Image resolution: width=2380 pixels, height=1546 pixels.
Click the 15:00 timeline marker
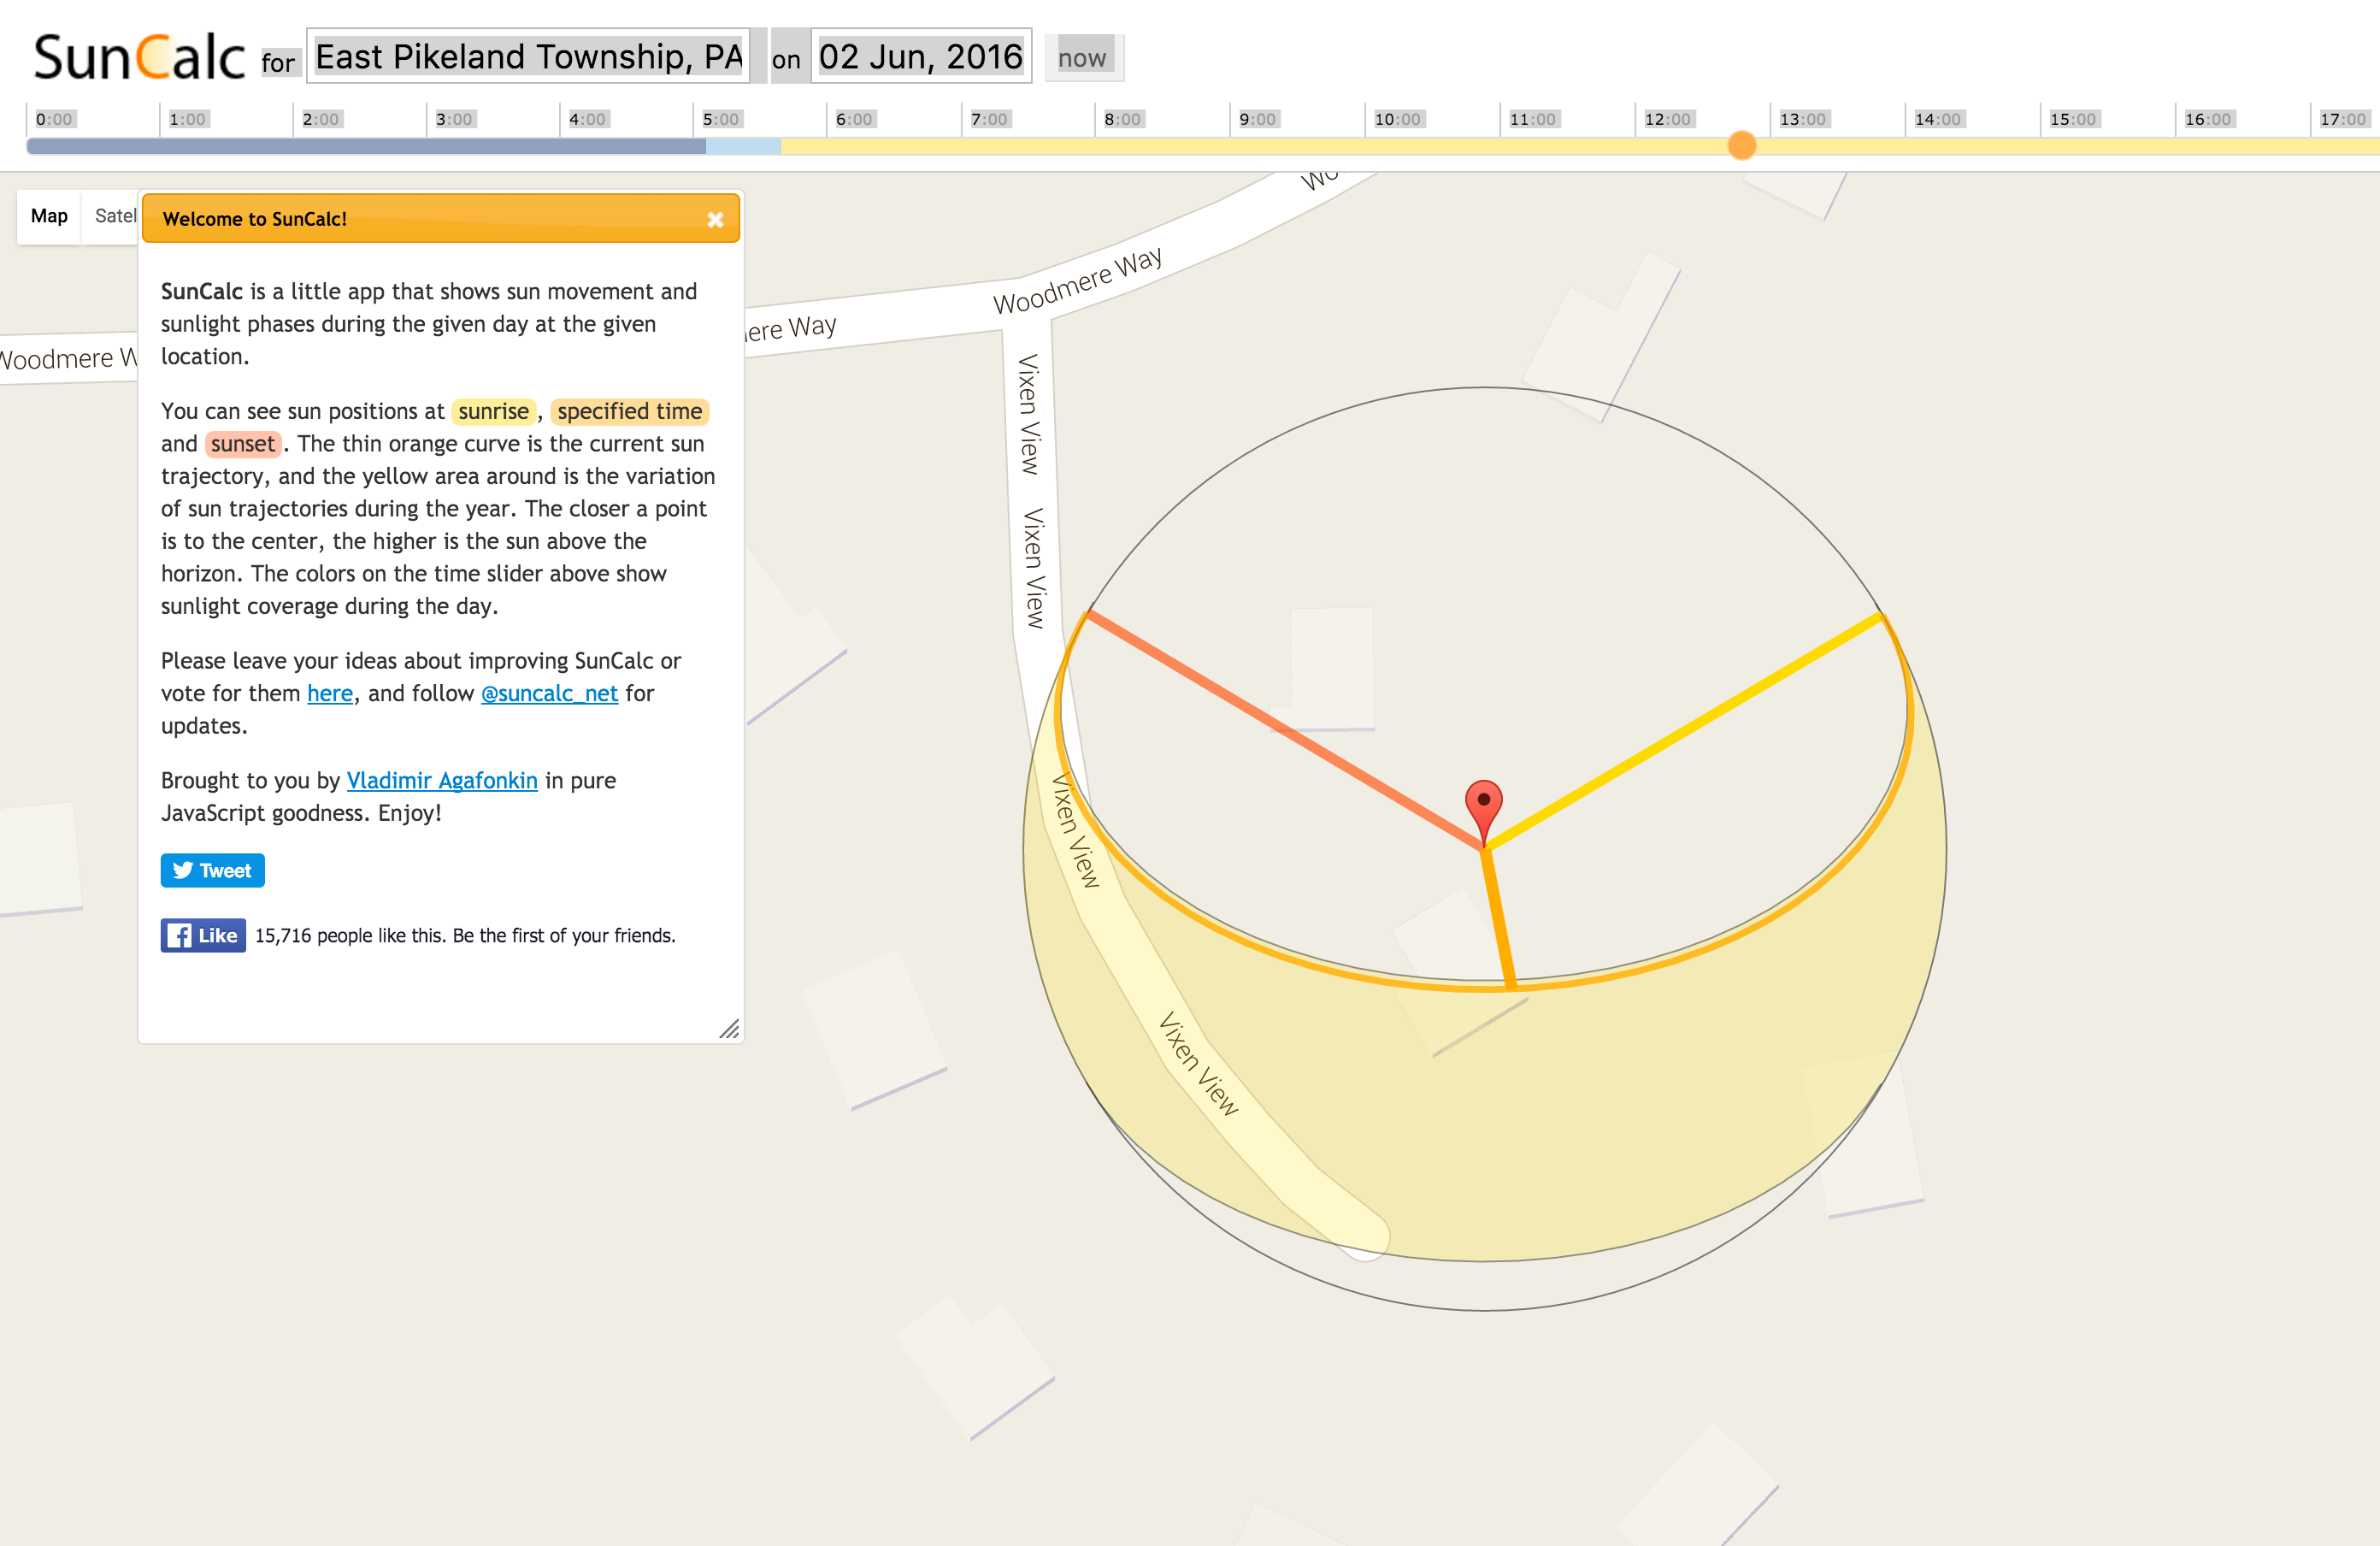(x=2073, y=119)
